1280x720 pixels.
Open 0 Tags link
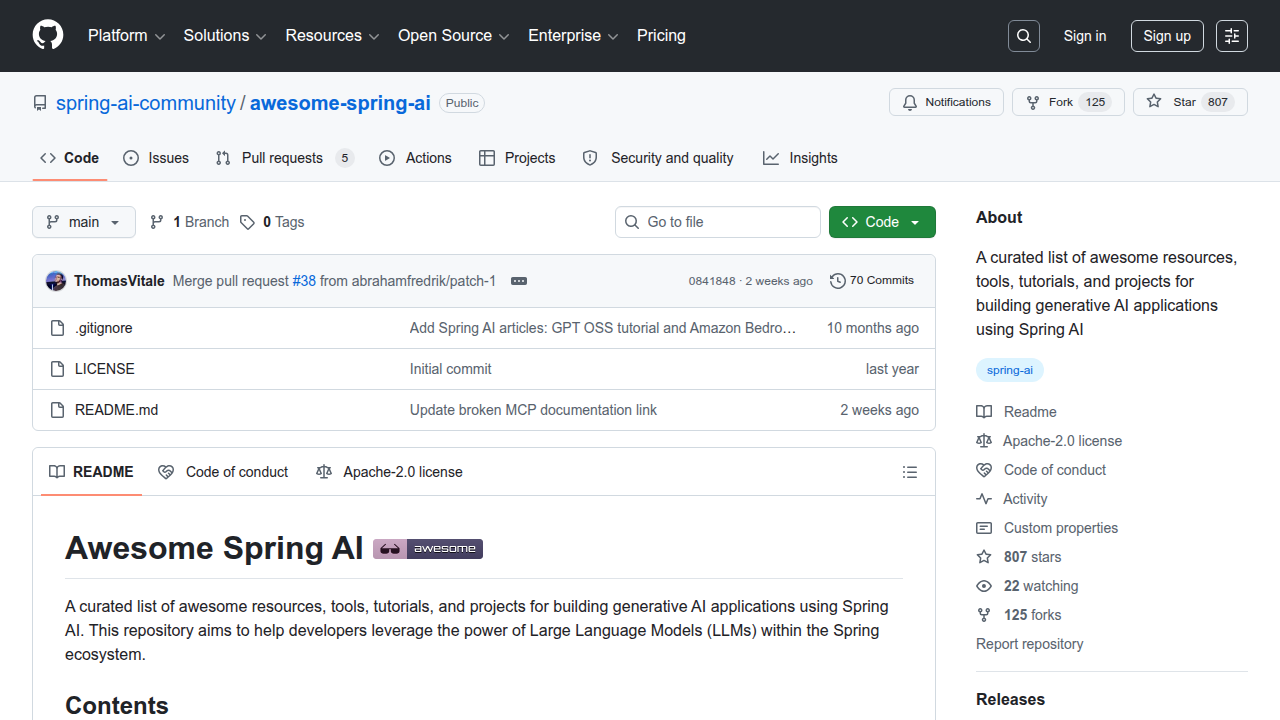point(272,222)
